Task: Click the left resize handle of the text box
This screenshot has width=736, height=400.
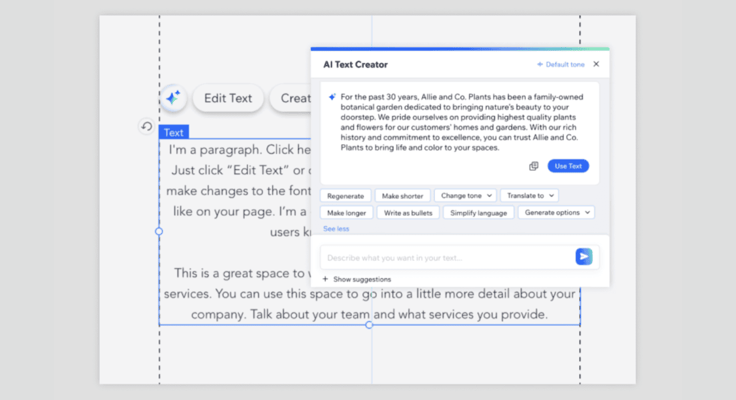Action: click(x=159, y=231)
